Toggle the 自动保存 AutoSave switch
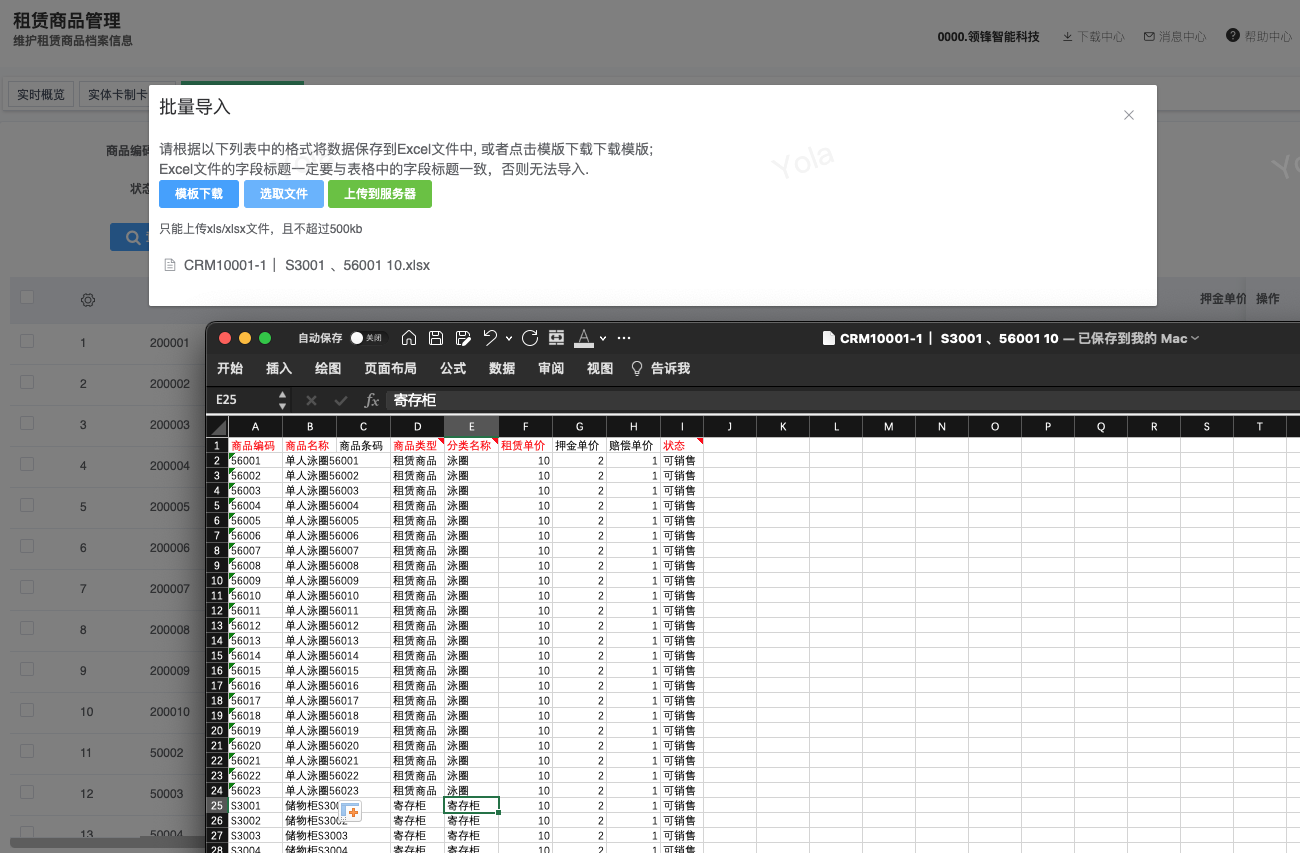Image resolution: width=1300 pixels, height=853 pixels. tap(366, 338)
